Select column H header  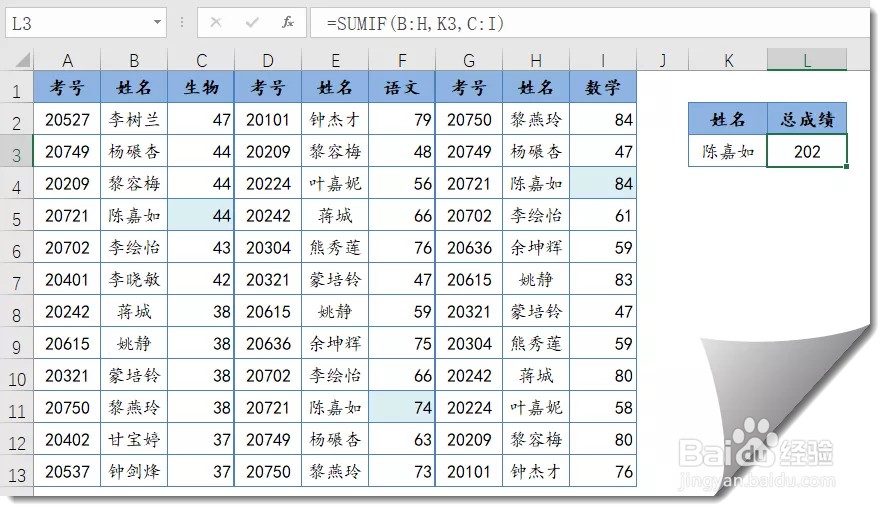pos(536,60)
